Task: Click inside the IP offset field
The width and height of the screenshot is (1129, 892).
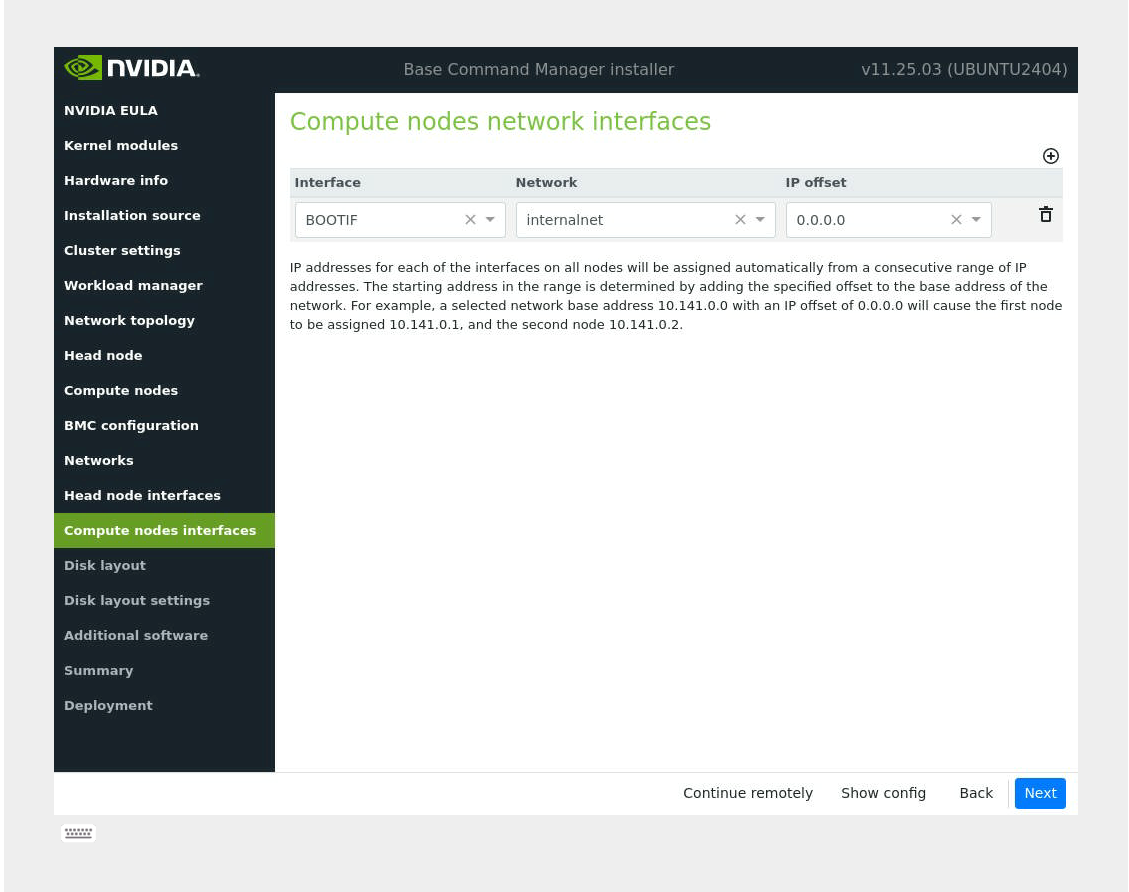Action: click(x=865, y=220)
